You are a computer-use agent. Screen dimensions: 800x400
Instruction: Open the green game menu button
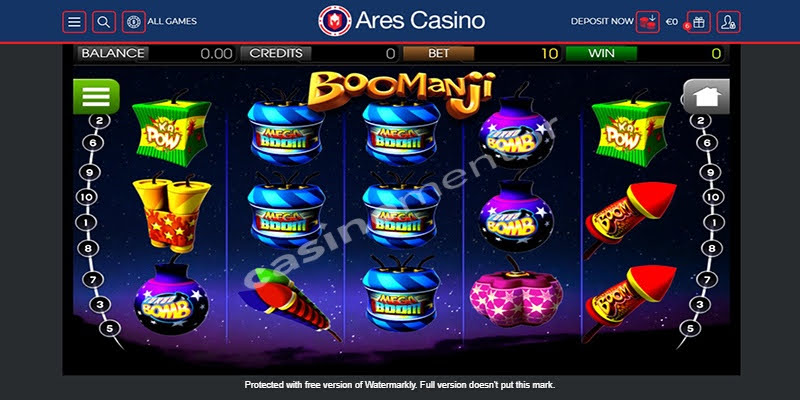coord(96,96)
